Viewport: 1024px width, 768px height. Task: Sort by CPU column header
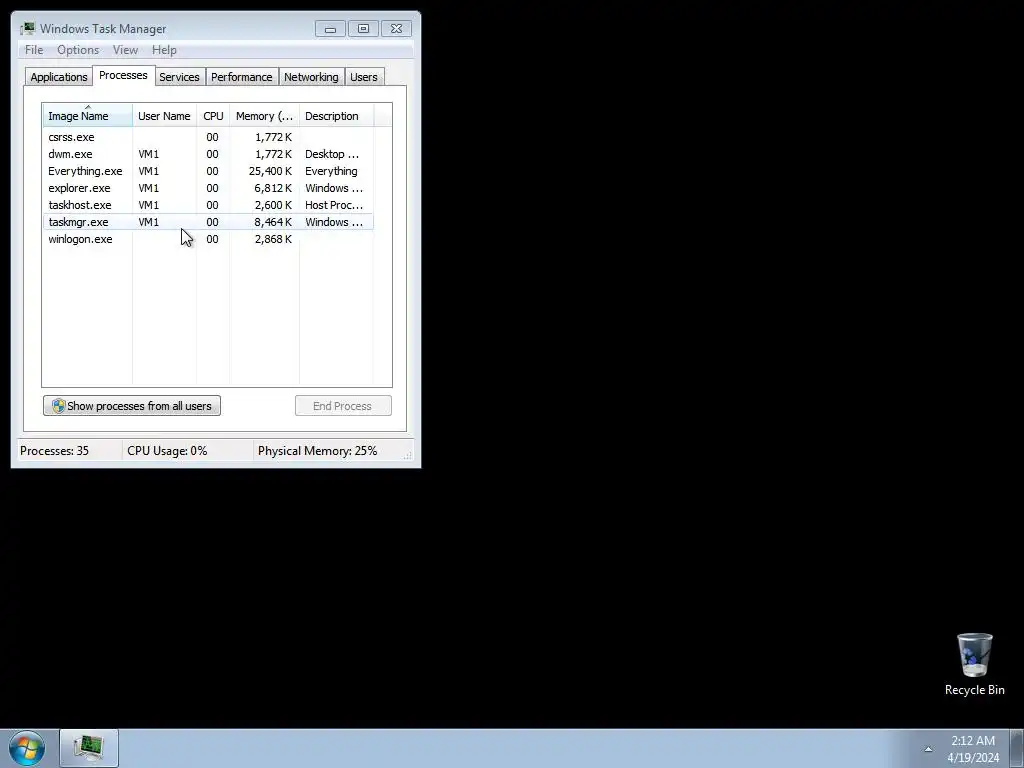[213, 116]
